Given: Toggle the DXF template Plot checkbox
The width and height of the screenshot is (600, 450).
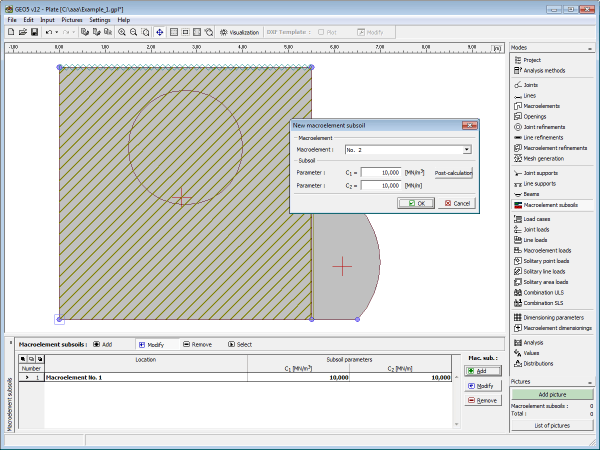Looking at the screenshot, I should pyautogui.click(x=321, y=32).
